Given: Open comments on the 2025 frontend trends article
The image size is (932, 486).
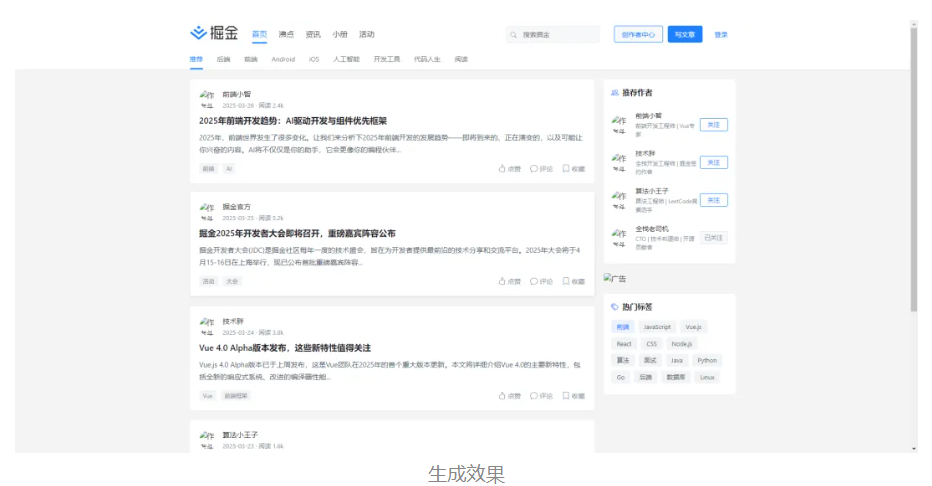Looking at the screenshot, I should pyautogui.click(x=541, y=169).
